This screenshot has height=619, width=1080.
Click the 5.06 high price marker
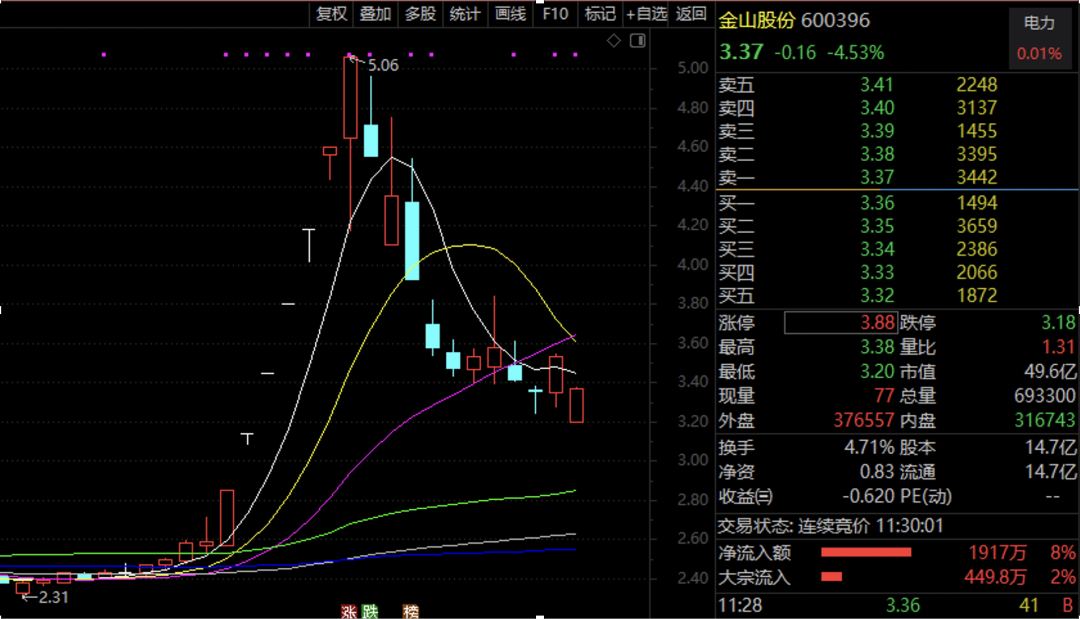coord(382,65)
